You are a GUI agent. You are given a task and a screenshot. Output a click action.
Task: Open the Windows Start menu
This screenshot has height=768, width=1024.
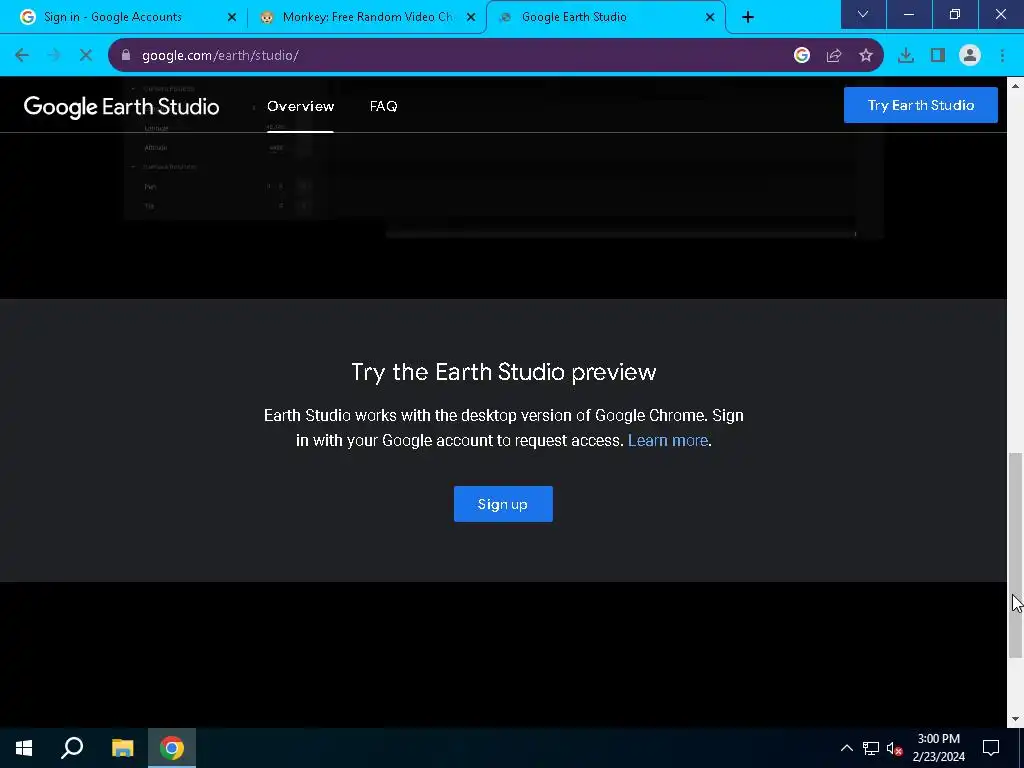click(x=24, y=748)
